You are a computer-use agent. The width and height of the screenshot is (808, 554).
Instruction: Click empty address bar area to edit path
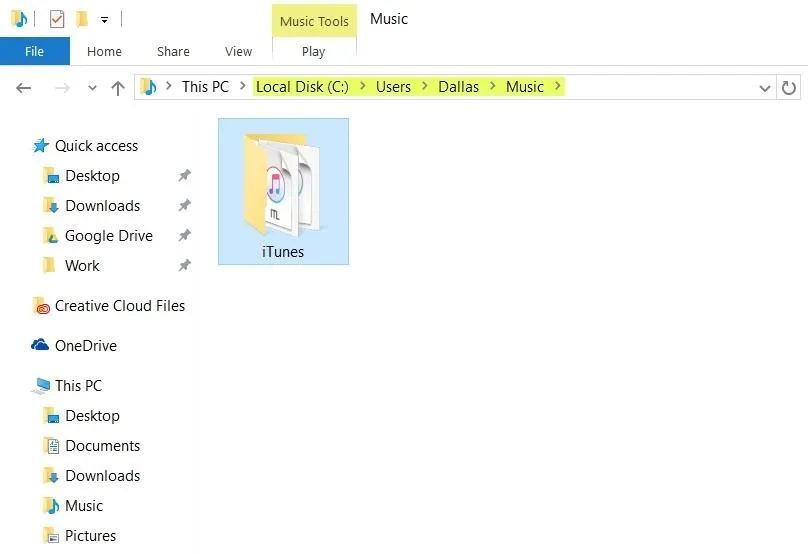pos(660,87)
